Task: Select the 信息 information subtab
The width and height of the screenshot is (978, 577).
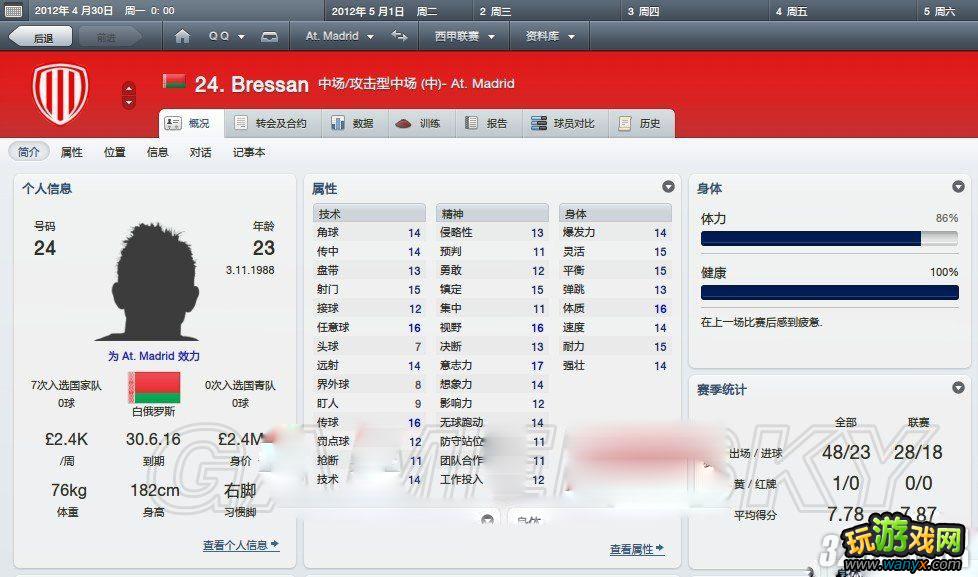Action: pos(157,152)
